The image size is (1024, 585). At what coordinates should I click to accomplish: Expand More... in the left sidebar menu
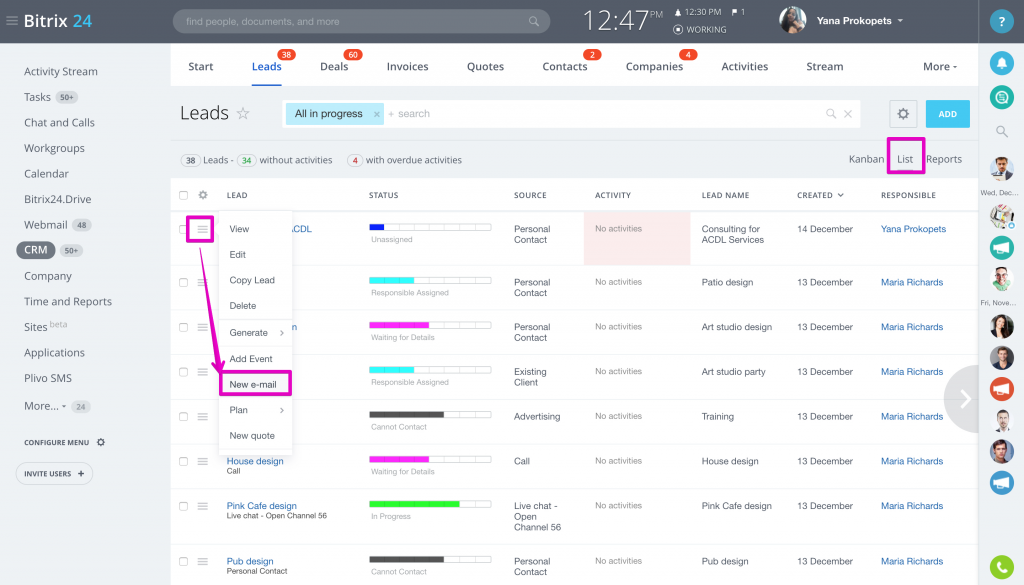coord(45,406)
